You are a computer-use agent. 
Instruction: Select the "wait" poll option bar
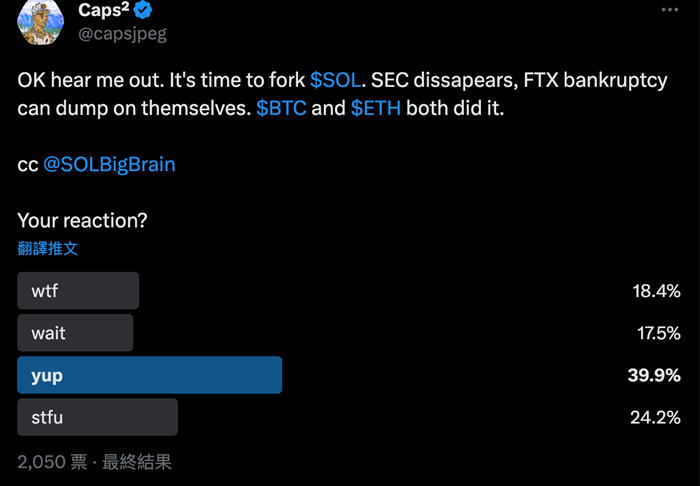click(x=75, y=333)
